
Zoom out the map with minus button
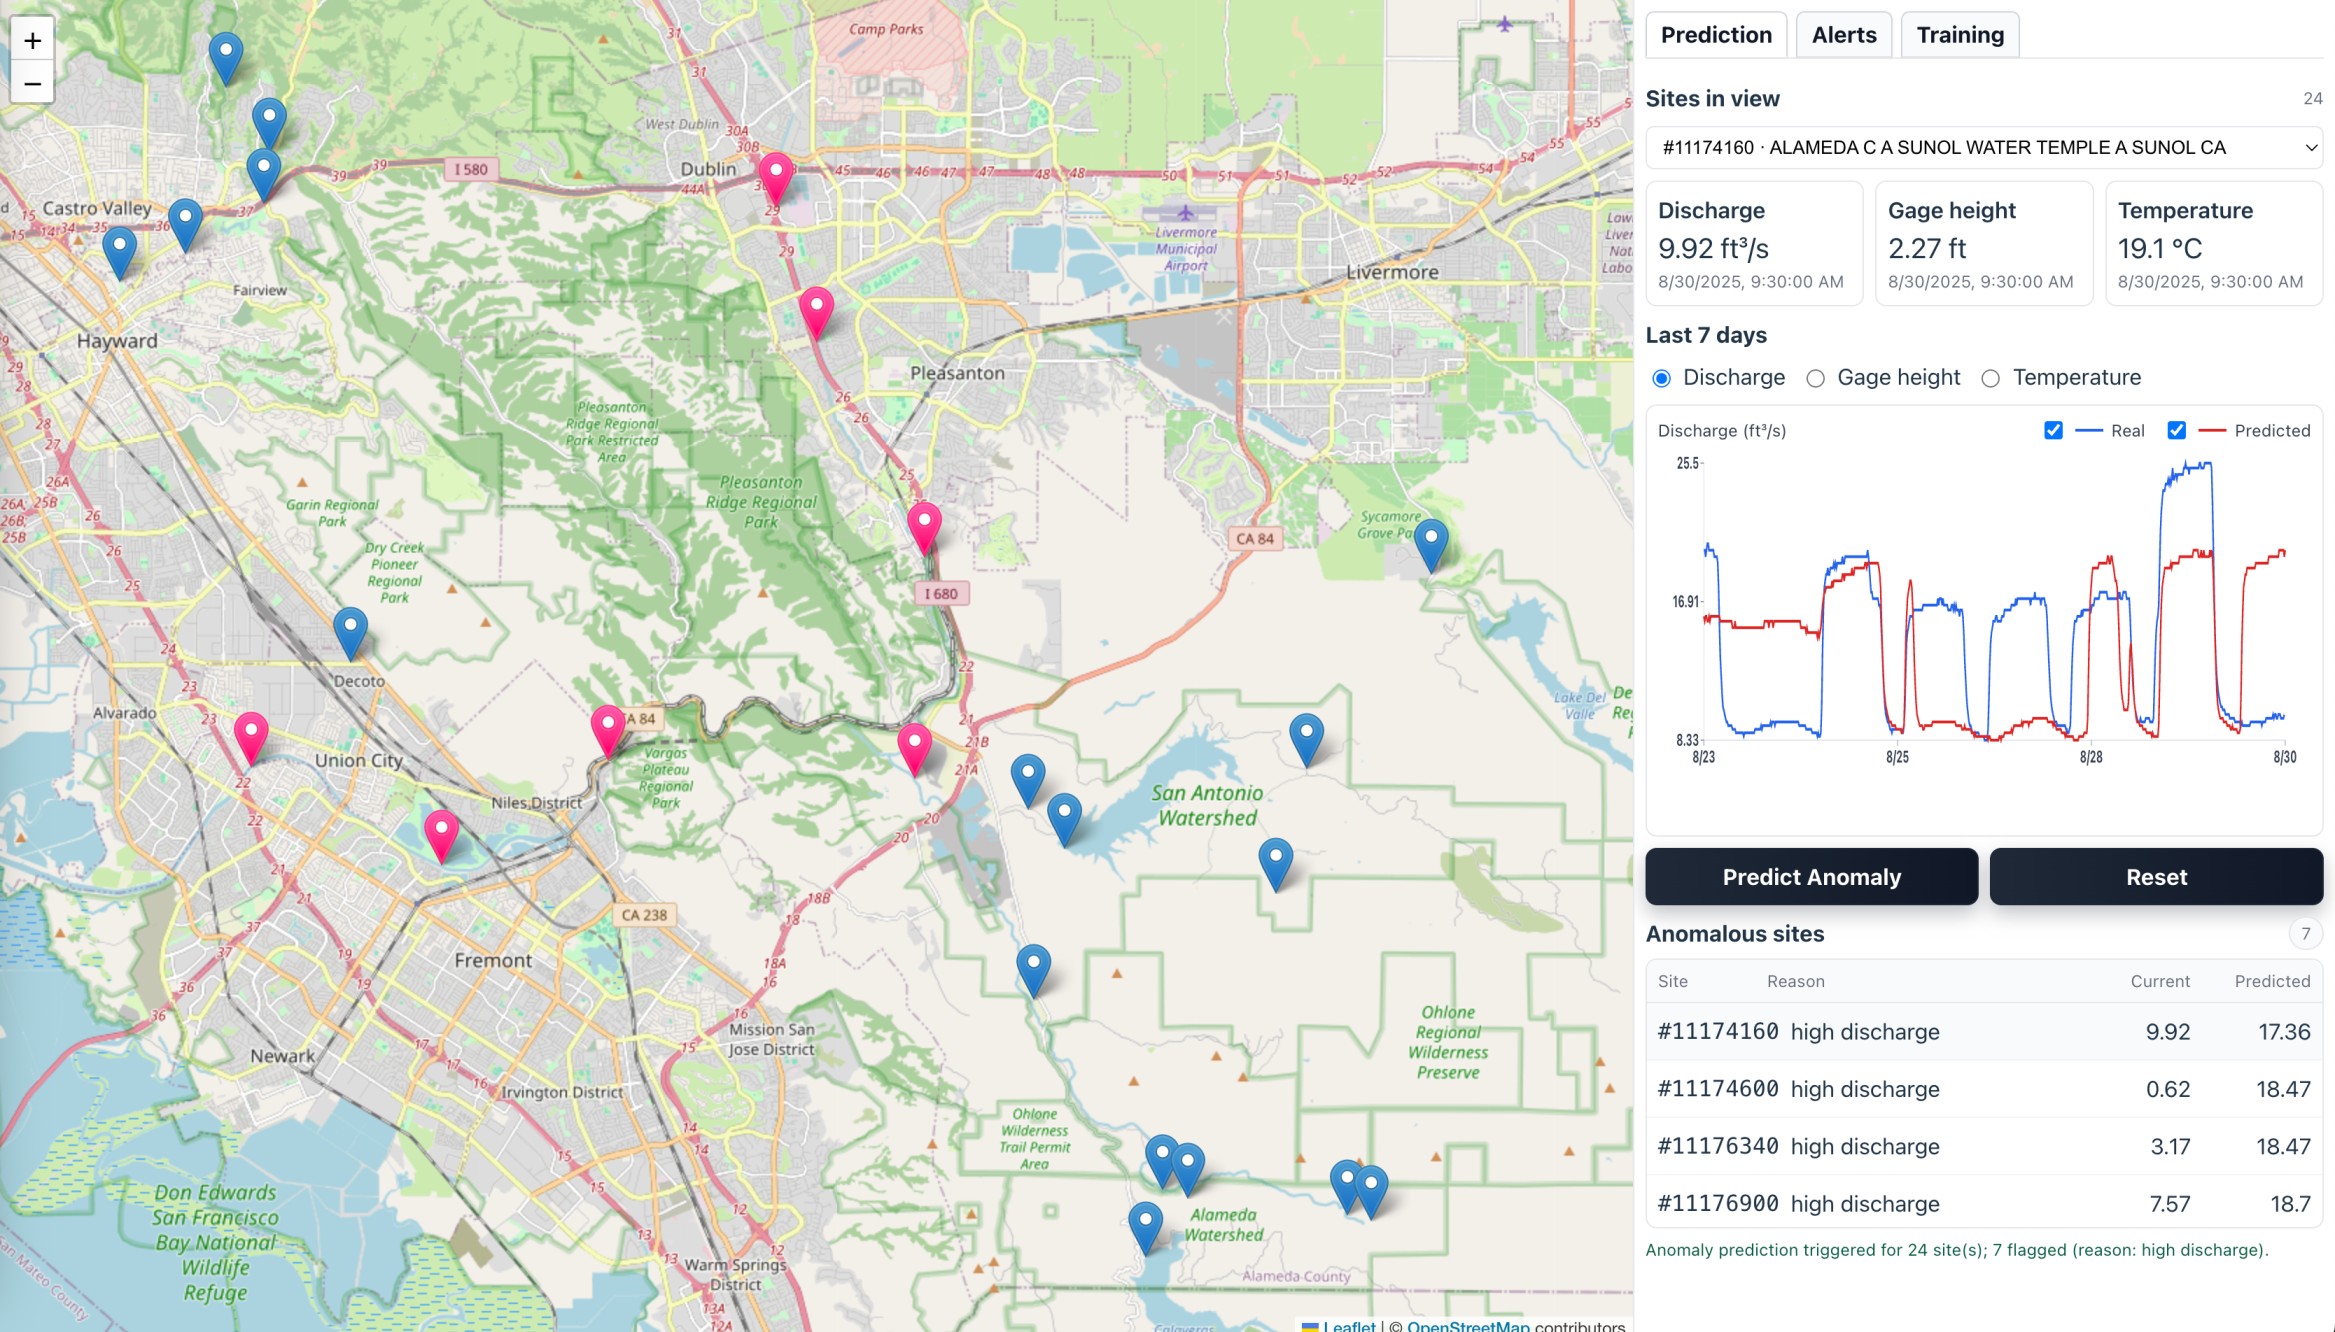[32, 84]
